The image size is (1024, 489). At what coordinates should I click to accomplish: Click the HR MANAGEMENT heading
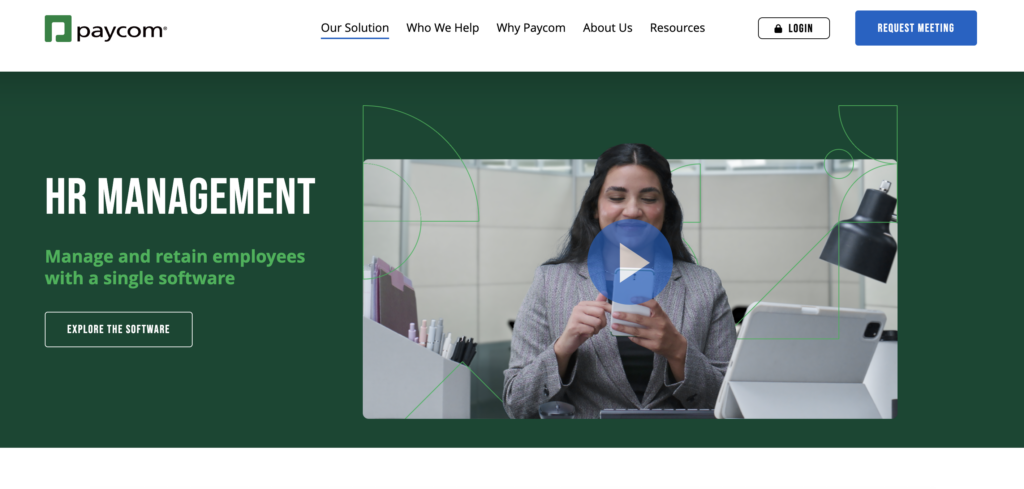pos(180,197)
